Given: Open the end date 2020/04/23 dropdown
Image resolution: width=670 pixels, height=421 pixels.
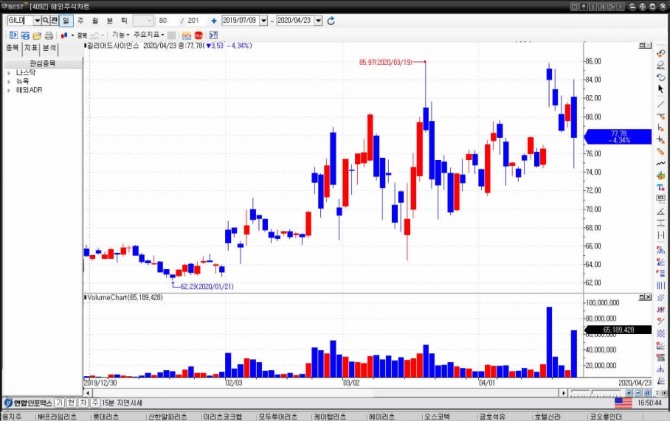Looking at the screenshot, I should click(x=318, y=21).
